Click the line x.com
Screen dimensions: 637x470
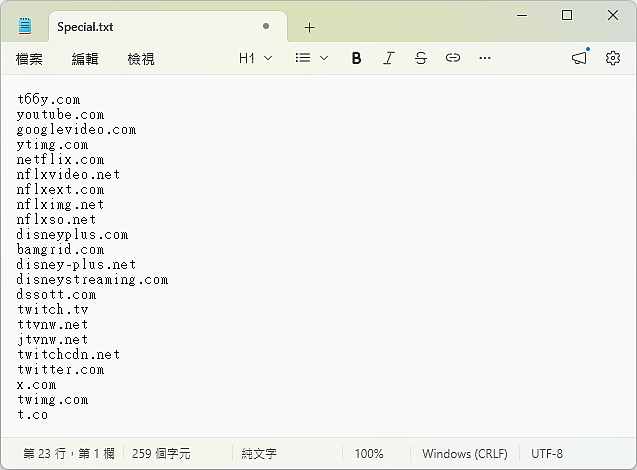pyautogui.click(x=37, y=385)
